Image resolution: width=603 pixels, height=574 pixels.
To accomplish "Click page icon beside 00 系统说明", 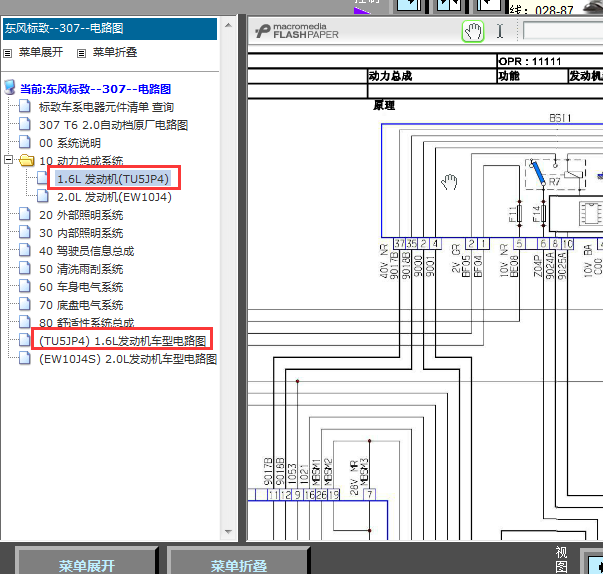I will 25,142.
